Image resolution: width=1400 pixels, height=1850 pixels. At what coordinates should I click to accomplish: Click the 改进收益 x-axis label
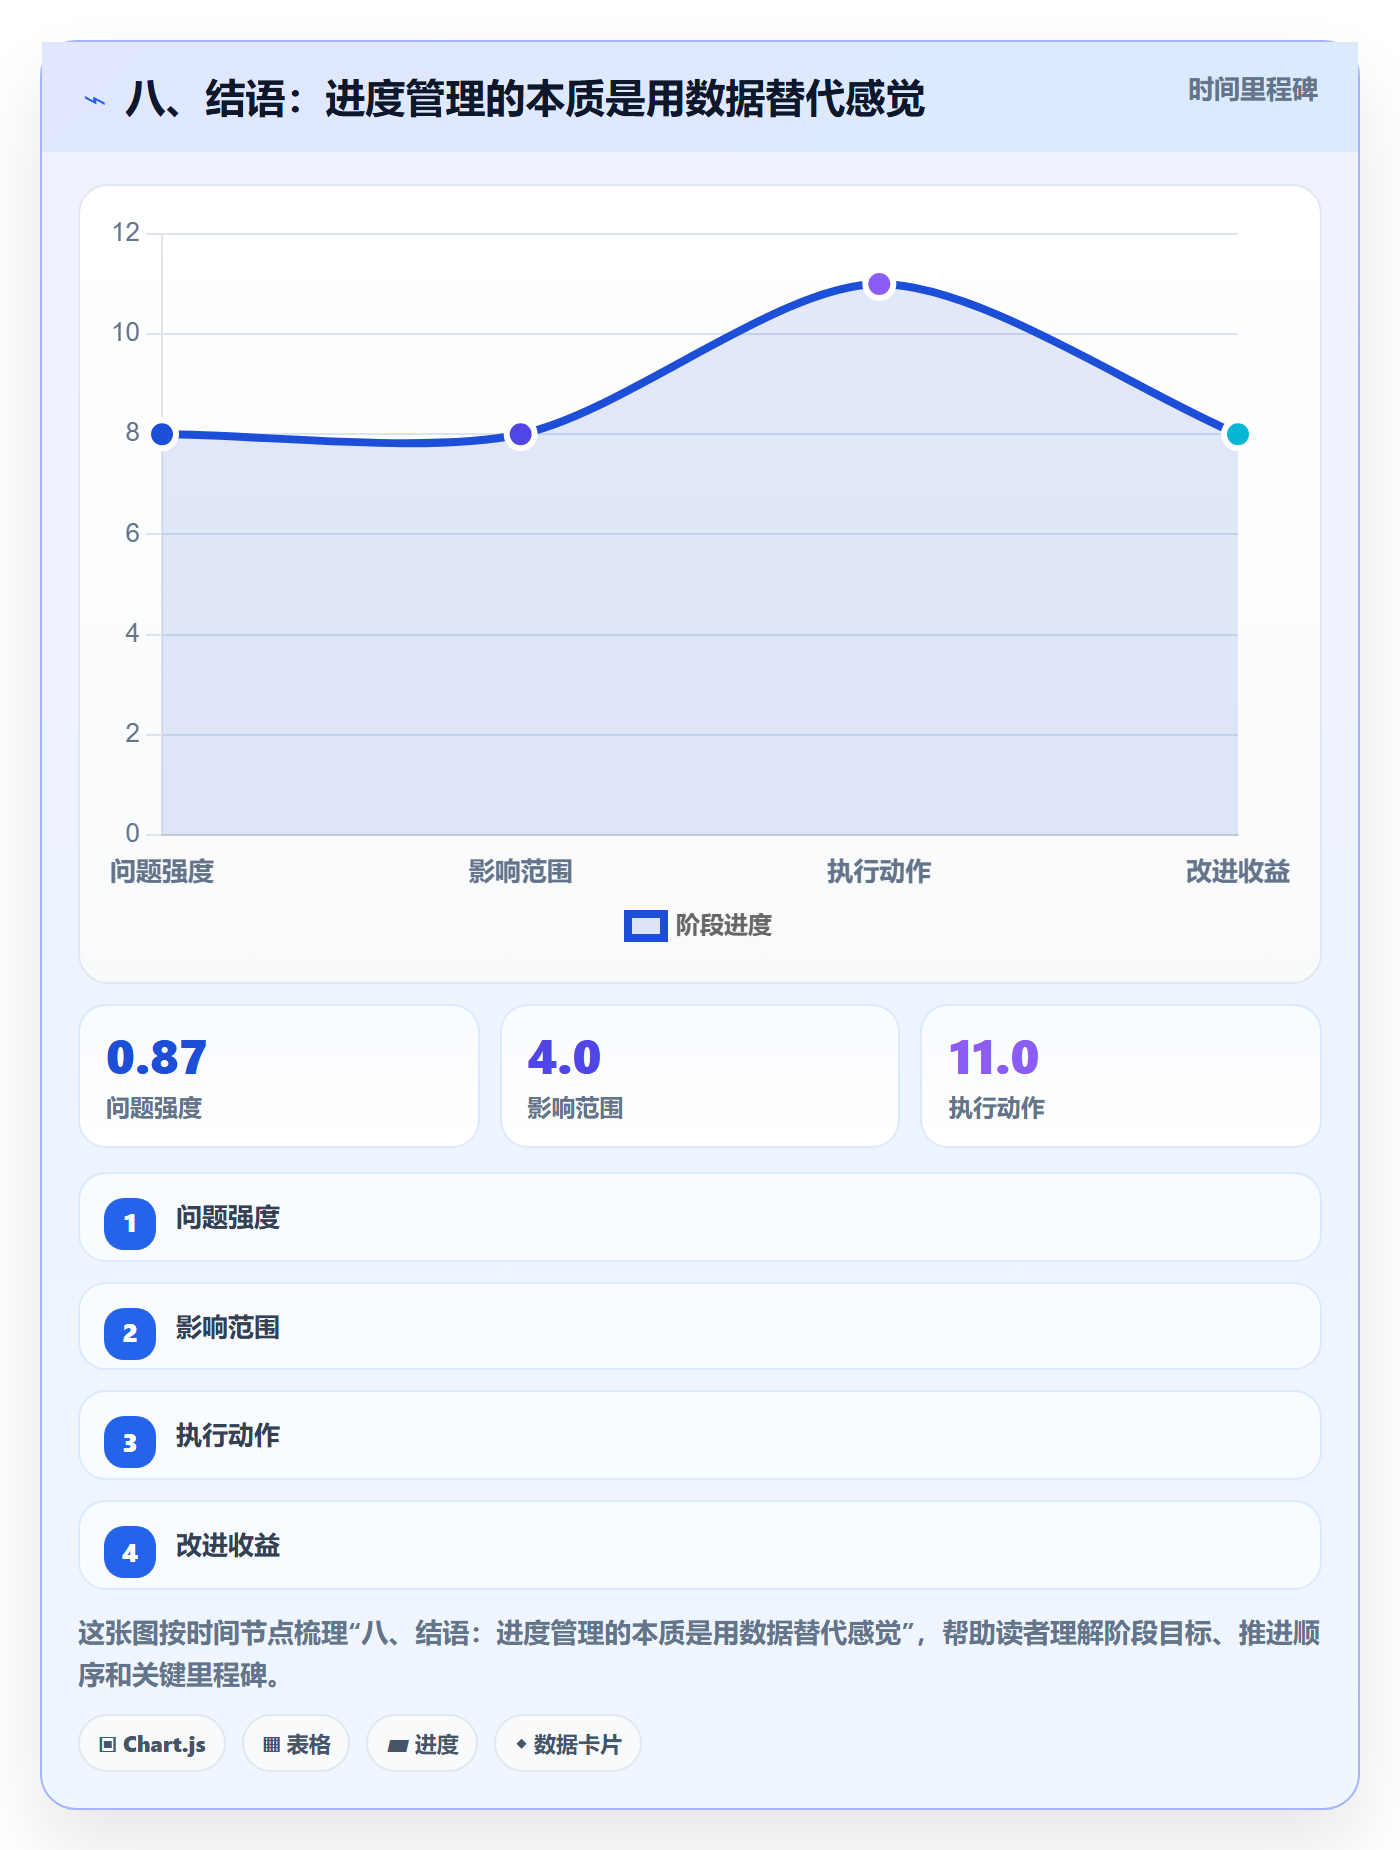pyautogui.click(x=1237, y=872)
